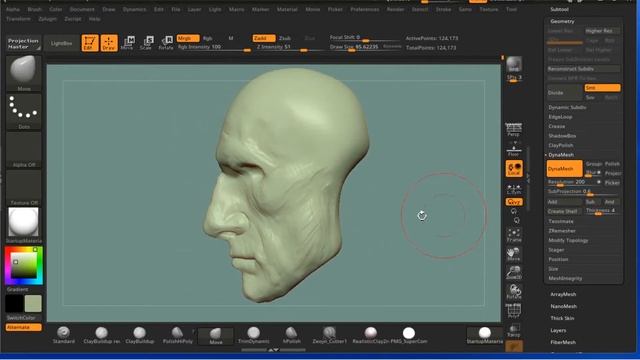
Task: Expand Modify Topology section
Action: [568, 240]
